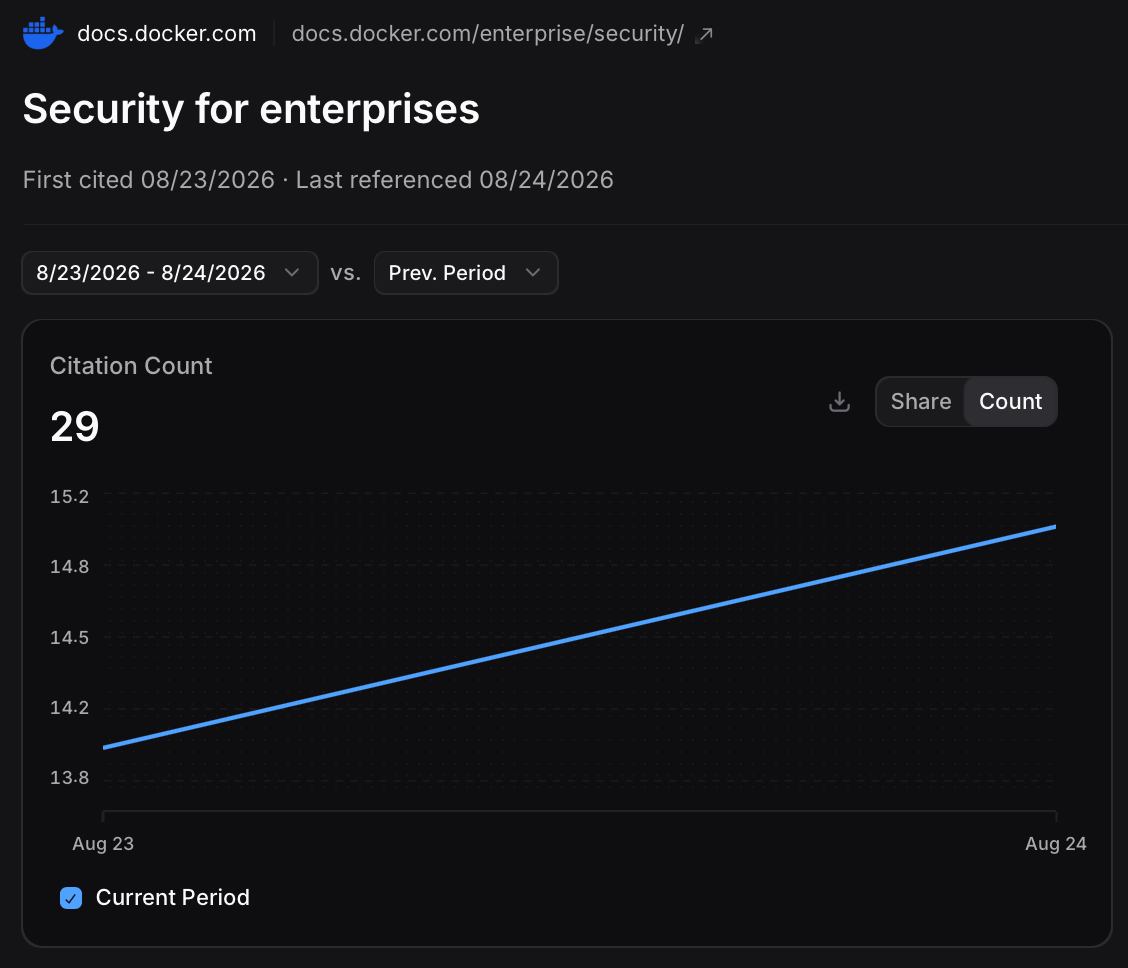
Task: Click the blue trend line in chart
Action: [x=580, y=637]
